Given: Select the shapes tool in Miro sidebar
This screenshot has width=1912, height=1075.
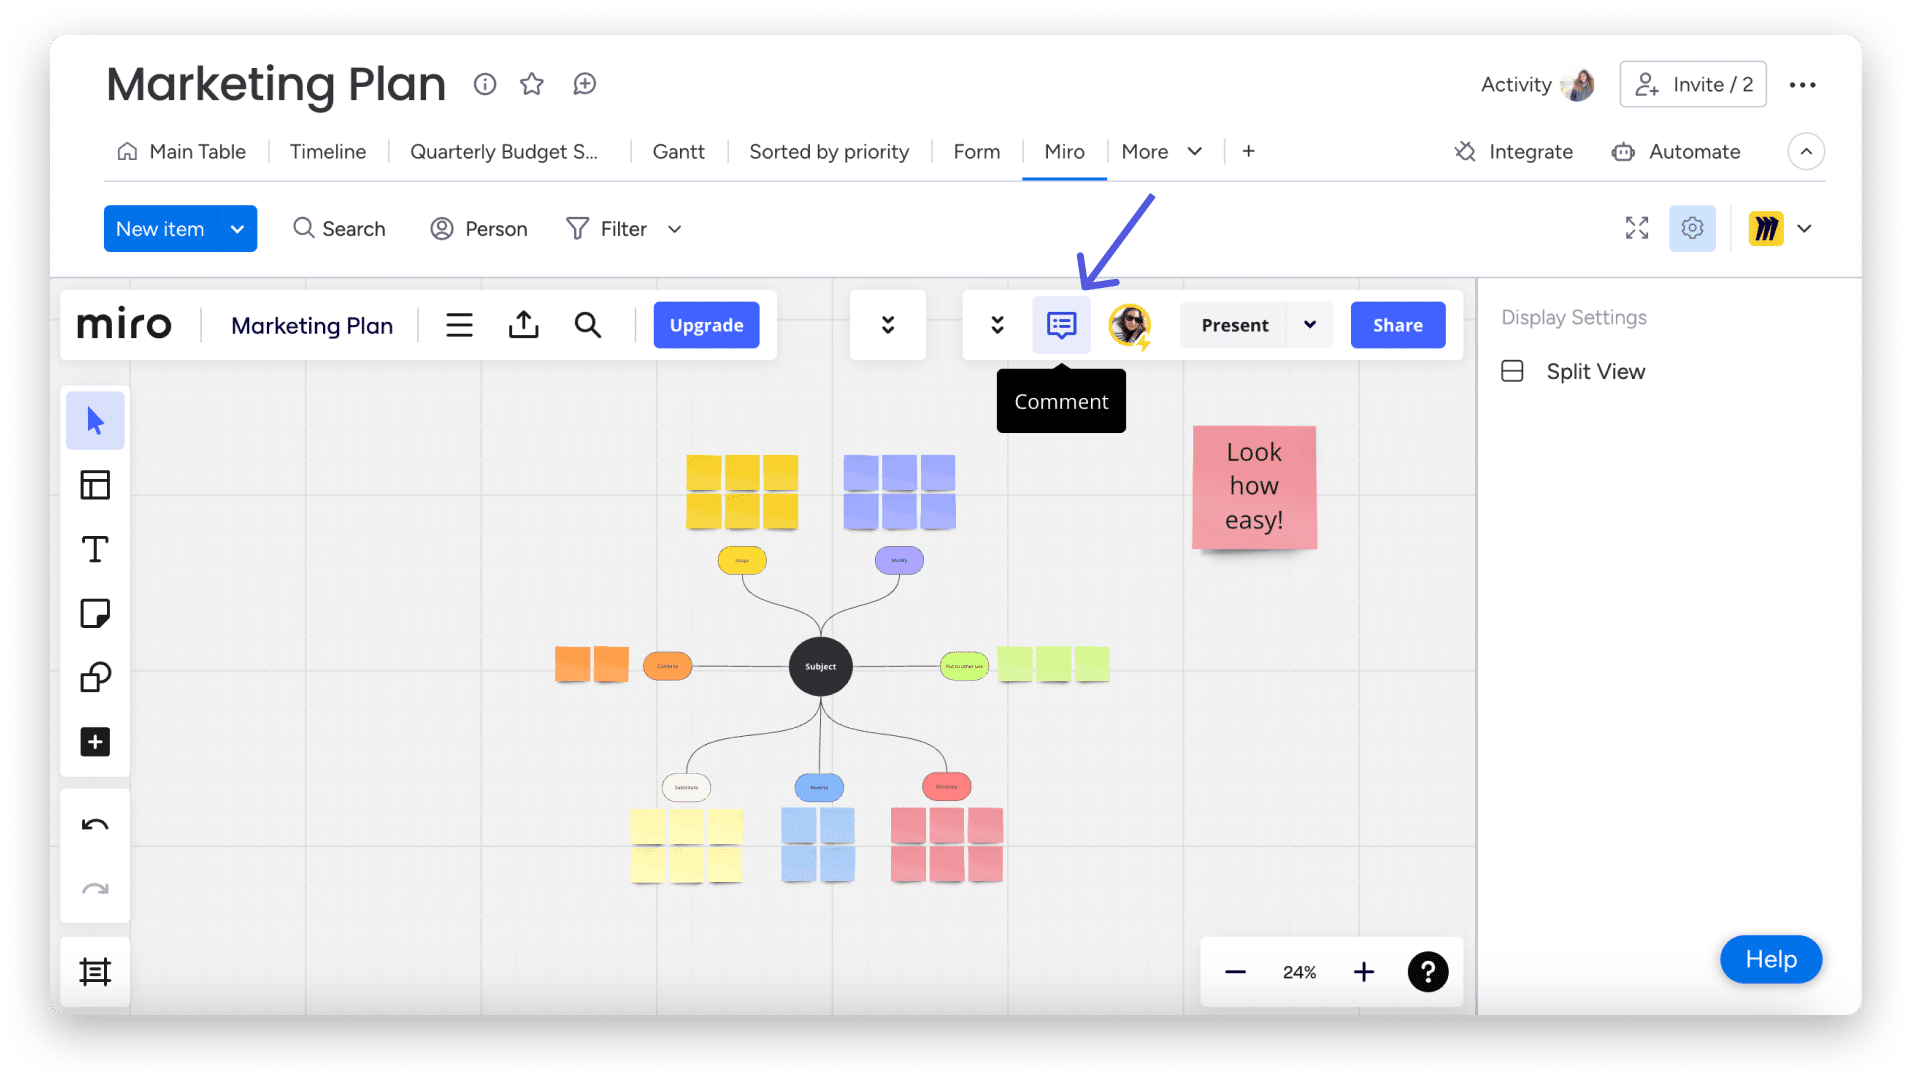Looking at the screenshot, I should [95, 677].
